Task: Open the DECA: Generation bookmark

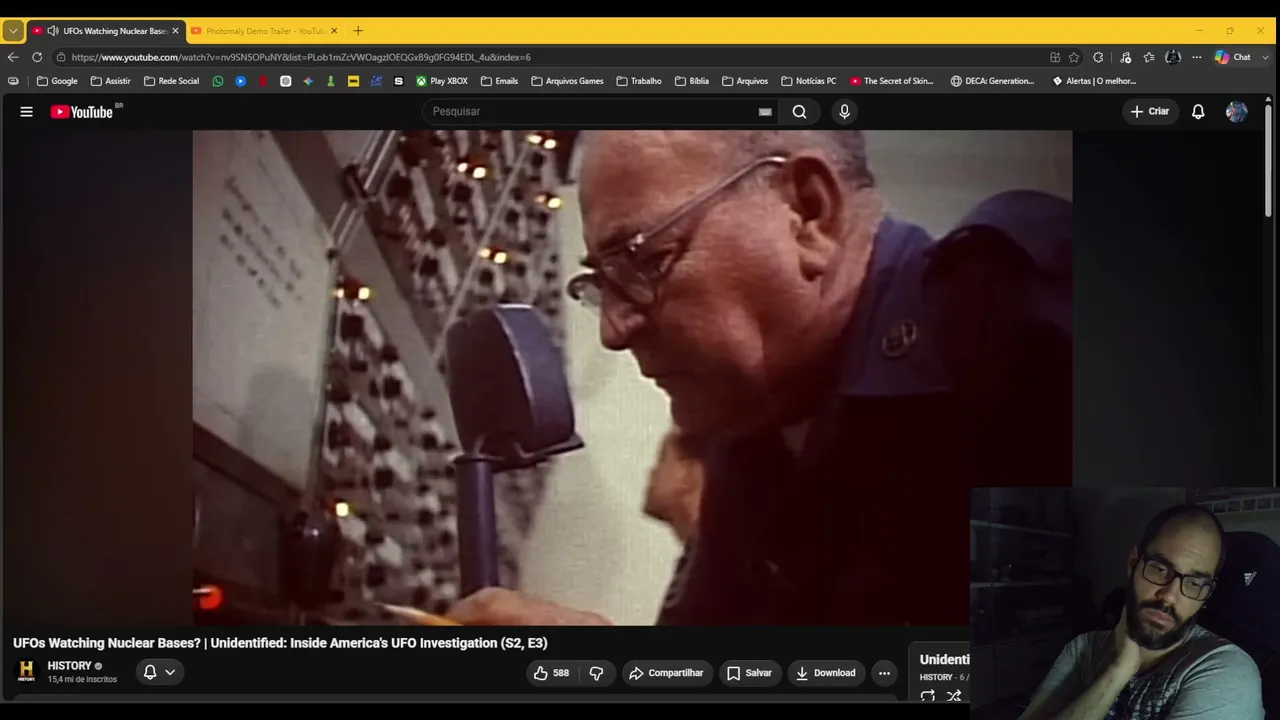Action: click(x=993, y=81)
